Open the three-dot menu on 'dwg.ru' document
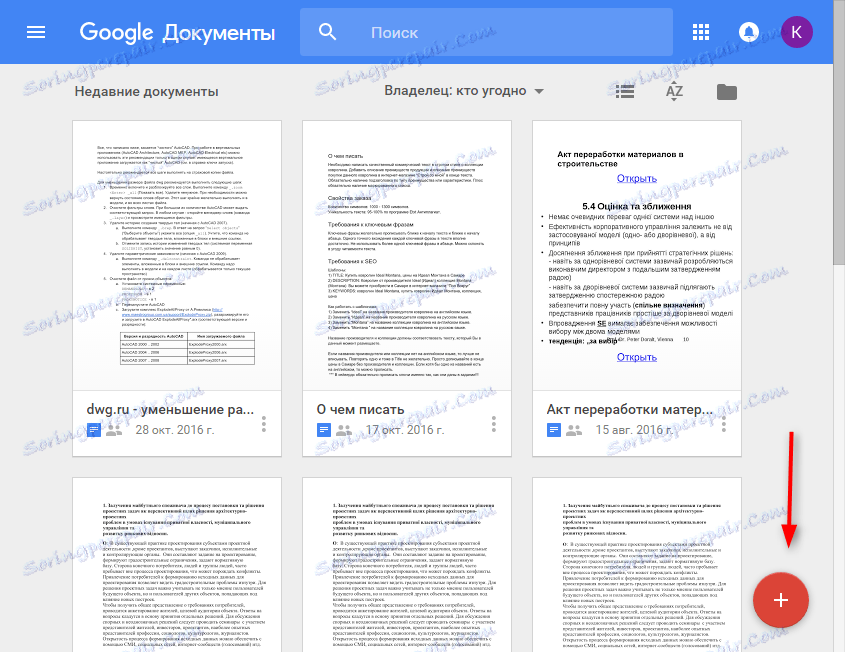Viewport: 845px width, 652px height. click(263, 424)
